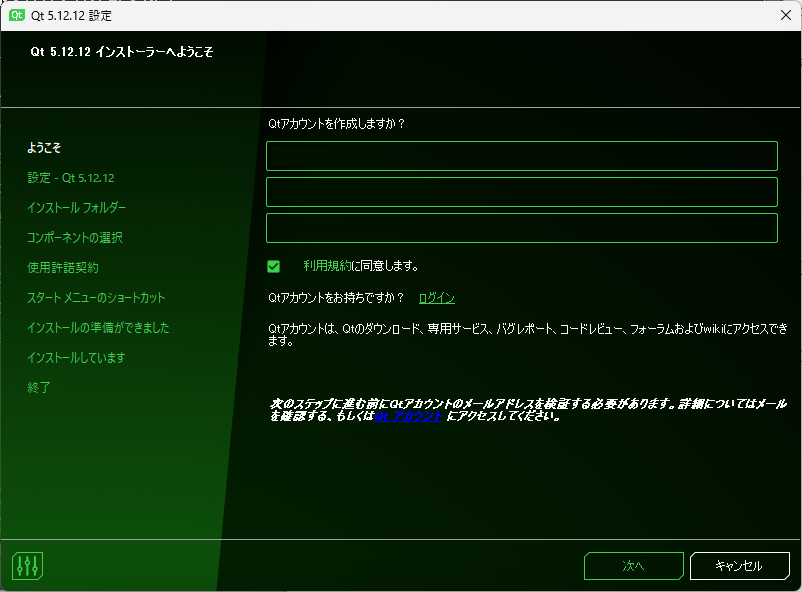
Task: Select the スタート メニューのショートカット step
Action: 96,298
